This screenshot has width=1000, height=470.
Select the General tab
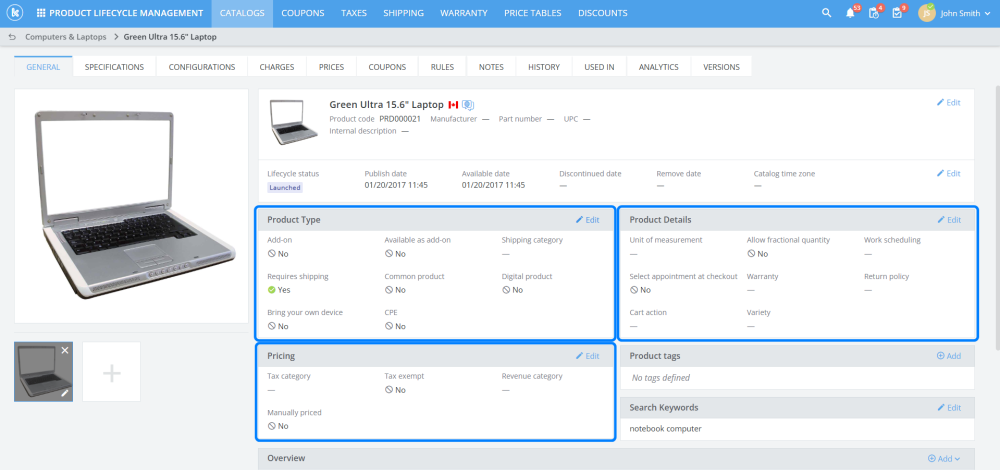coord(43,66)
